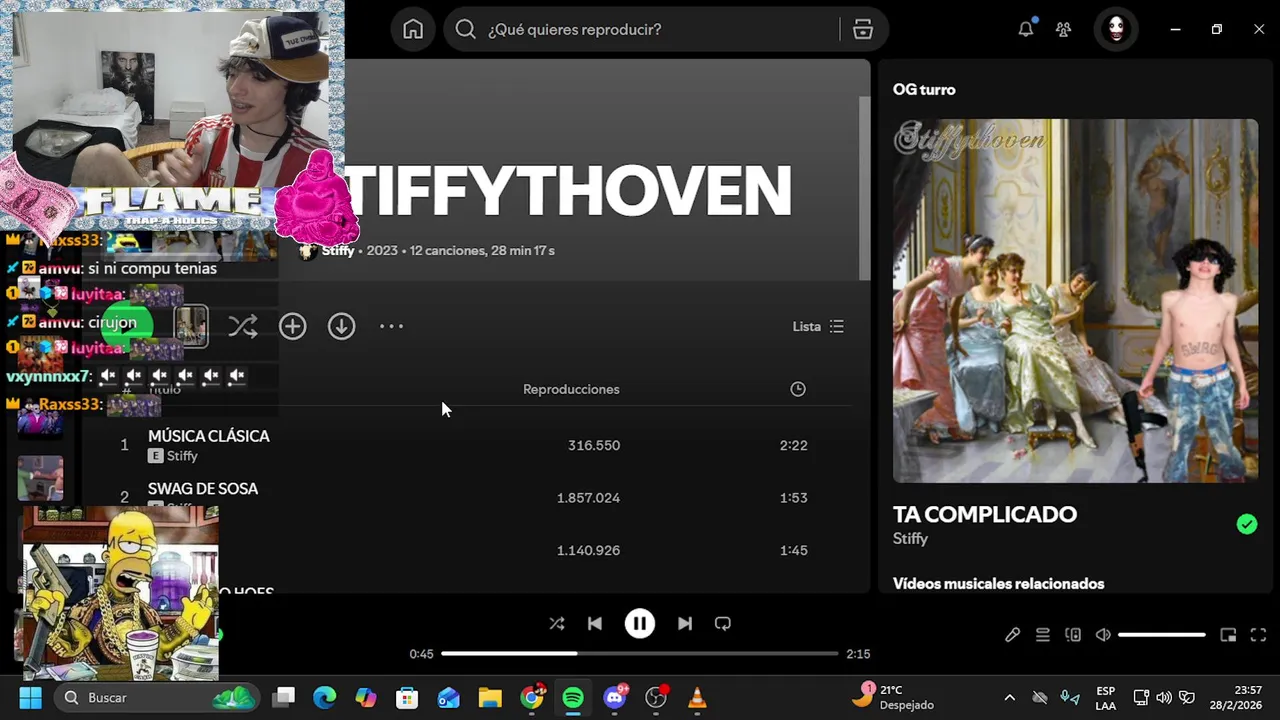Launch Microsoft Edge from taskbar
Image resolution: width=1280 pixels, height=720 pixels.
[x=325, y=697]
